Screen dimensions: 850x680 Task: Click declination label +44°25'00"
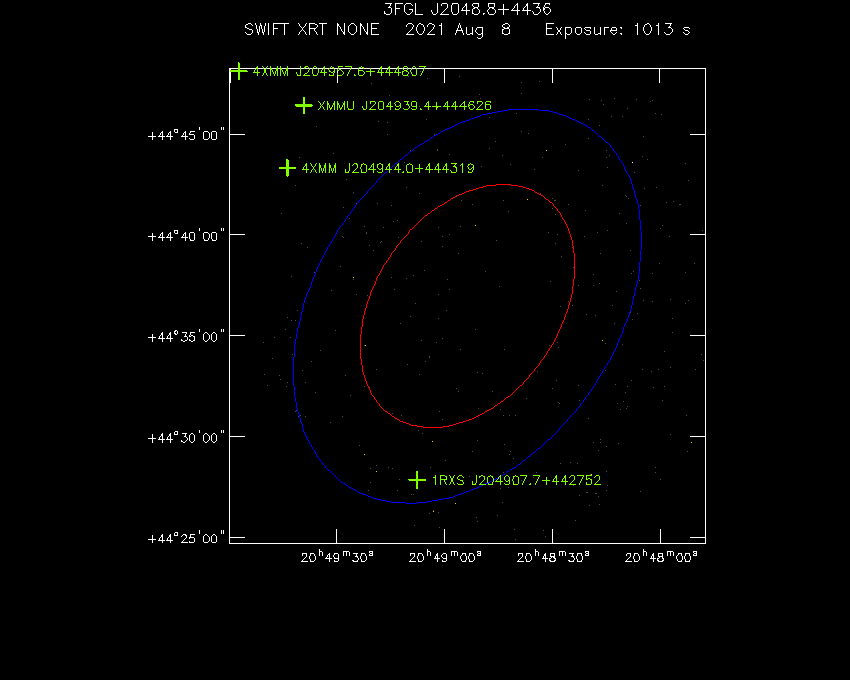(186, 538)
